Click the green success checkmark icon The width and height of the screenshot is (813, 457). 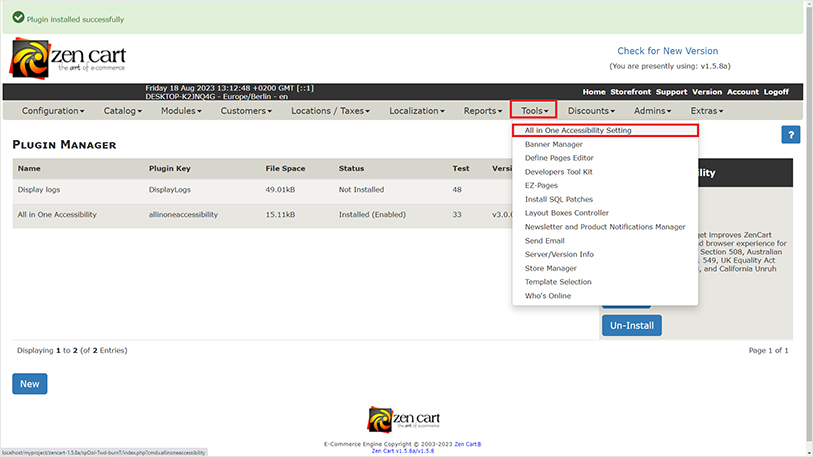tap(18, 17)
